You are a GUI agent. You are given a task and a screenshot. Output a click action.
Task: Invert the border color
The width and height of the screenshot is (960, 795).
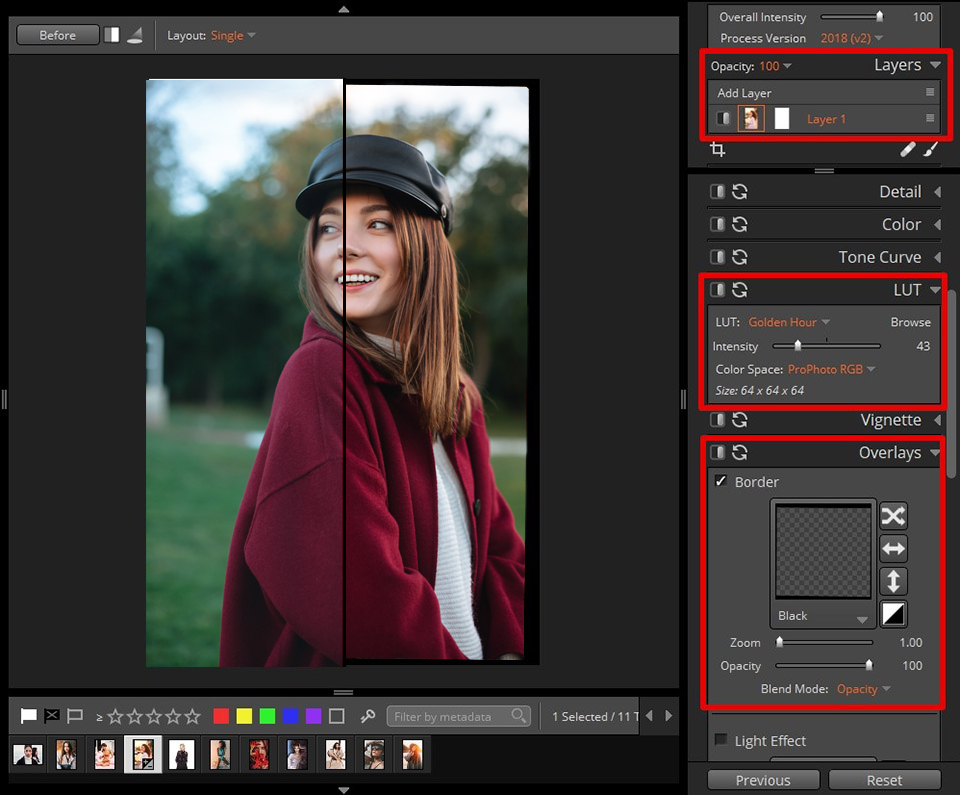(x=893, y=614)
